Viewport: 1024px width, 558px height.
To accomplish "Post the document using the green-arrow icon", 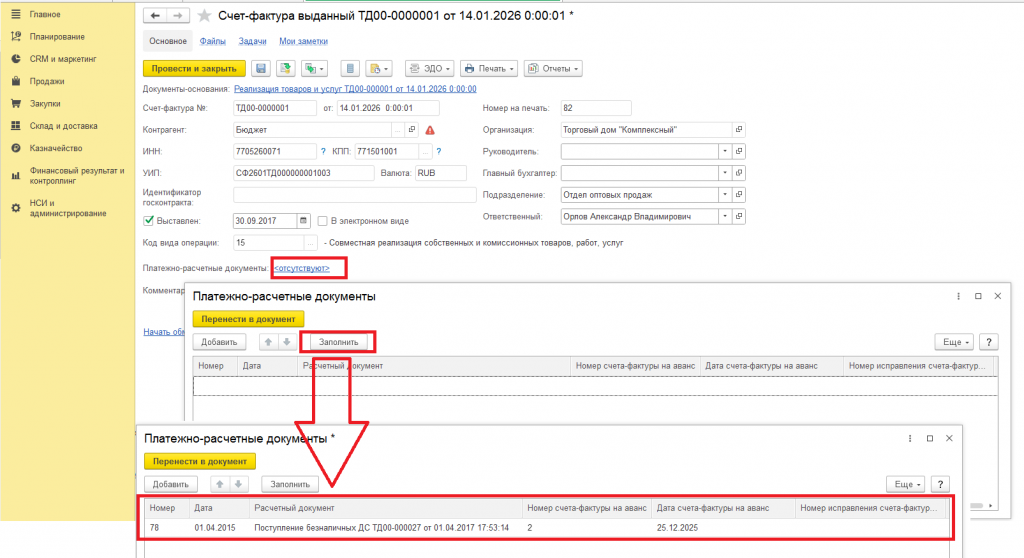I will [285, 69].
